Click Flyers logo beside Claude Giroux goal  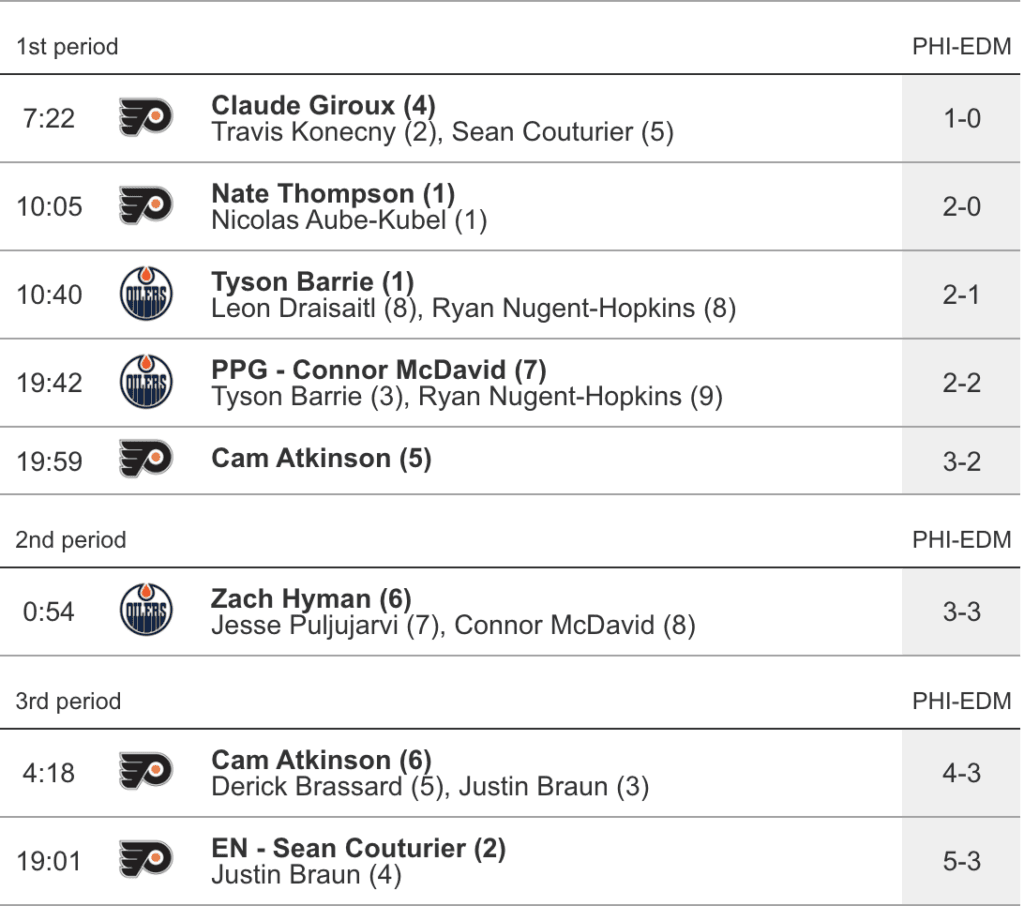pyautogui.click(x=145, y=119)
